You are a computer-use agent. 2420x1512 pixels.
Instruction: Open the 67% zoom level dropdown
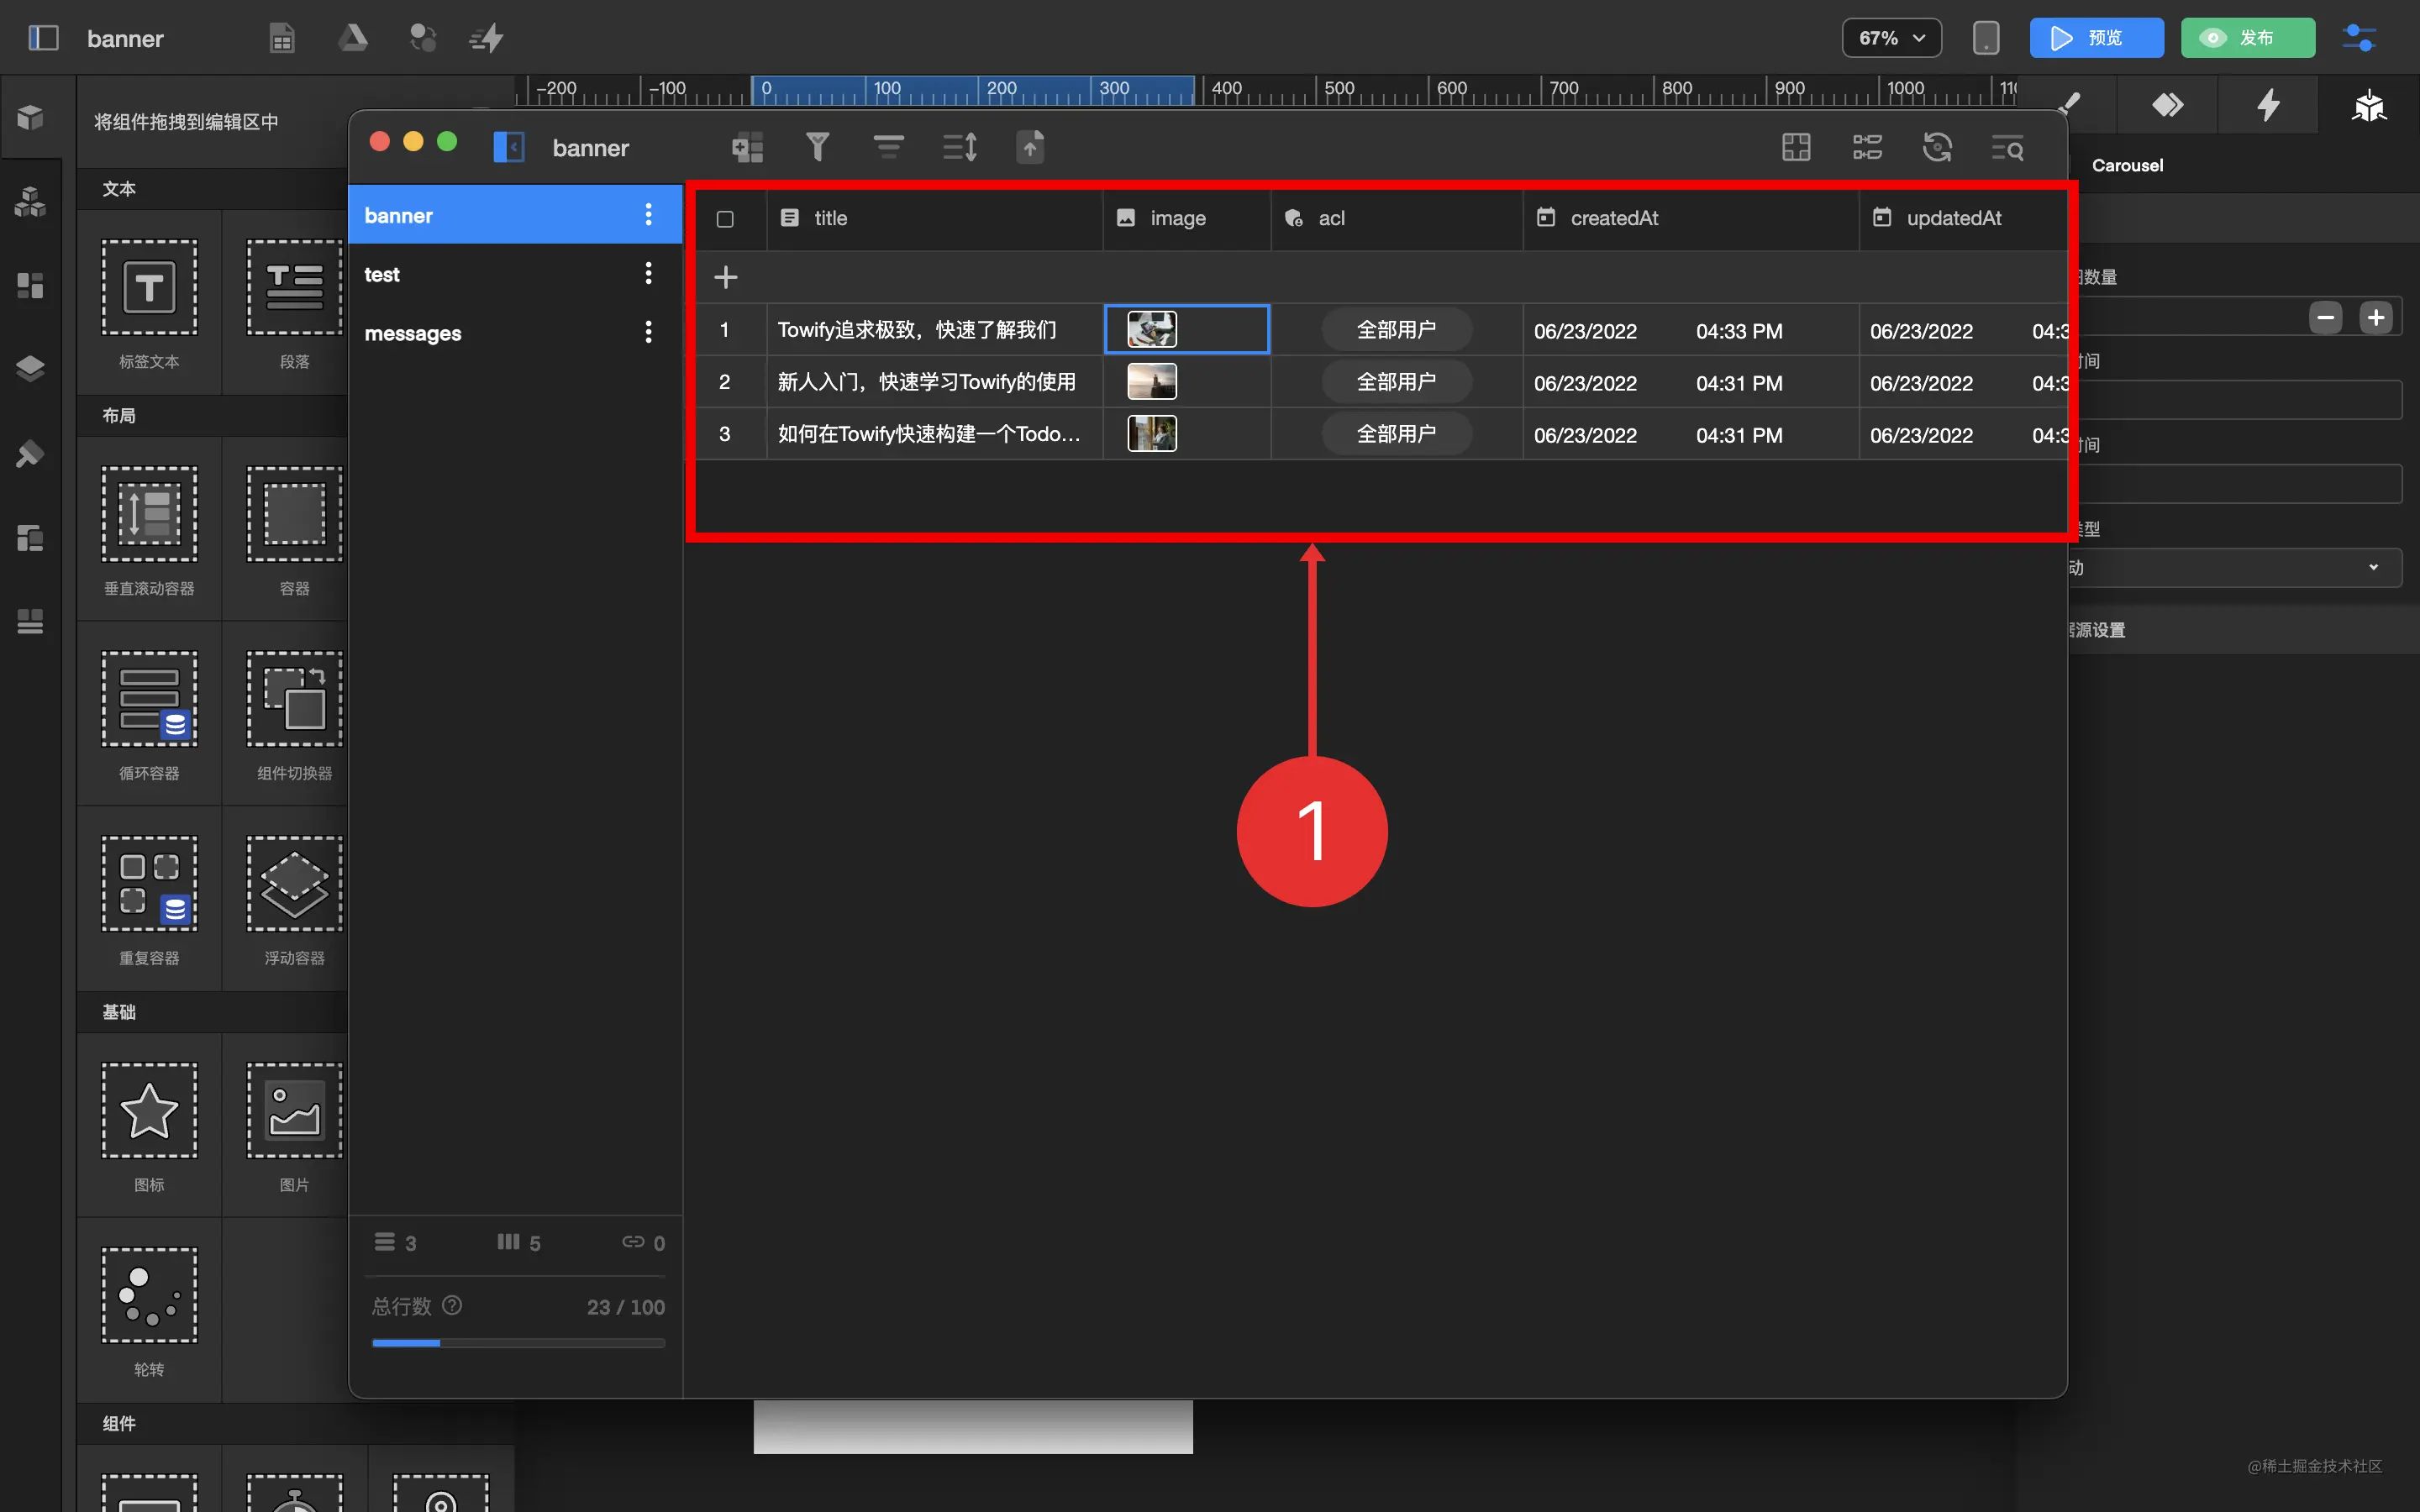[x=1891, y=38]
